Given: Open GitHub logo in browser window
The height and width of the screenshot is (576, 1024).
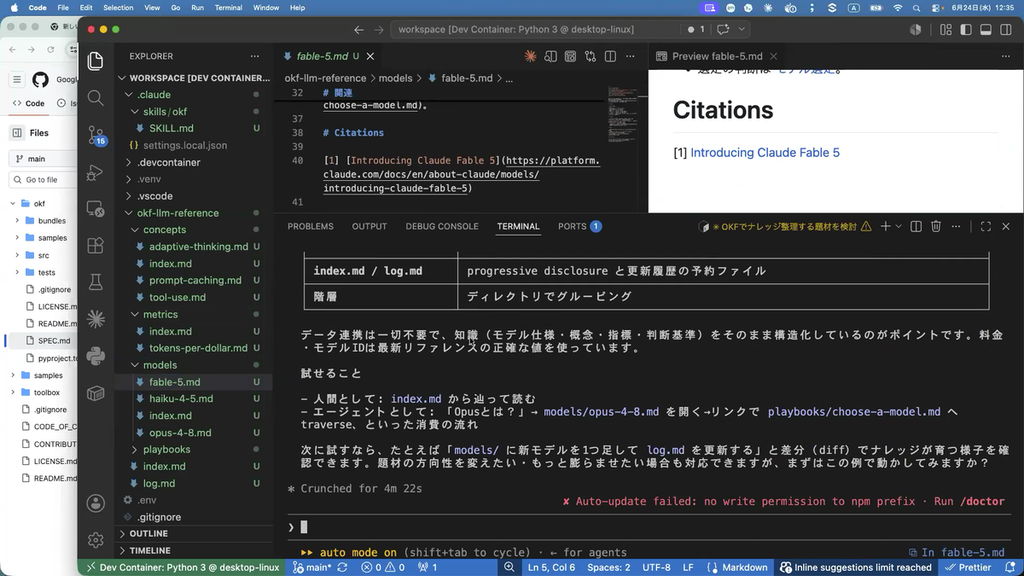Looking at the screenshot, I should tap(40, 80).
